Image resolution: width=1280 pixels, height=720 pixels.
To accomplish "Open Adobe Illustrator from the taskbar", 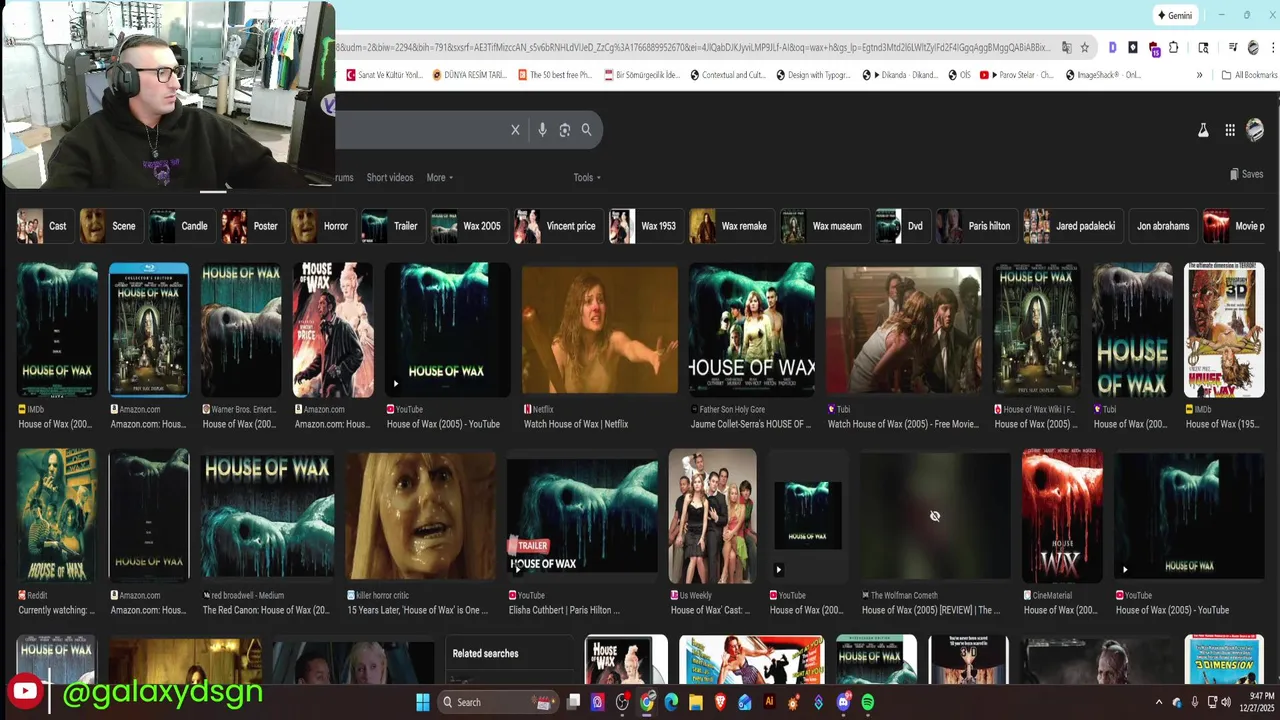I will click(x=769, y=702).
